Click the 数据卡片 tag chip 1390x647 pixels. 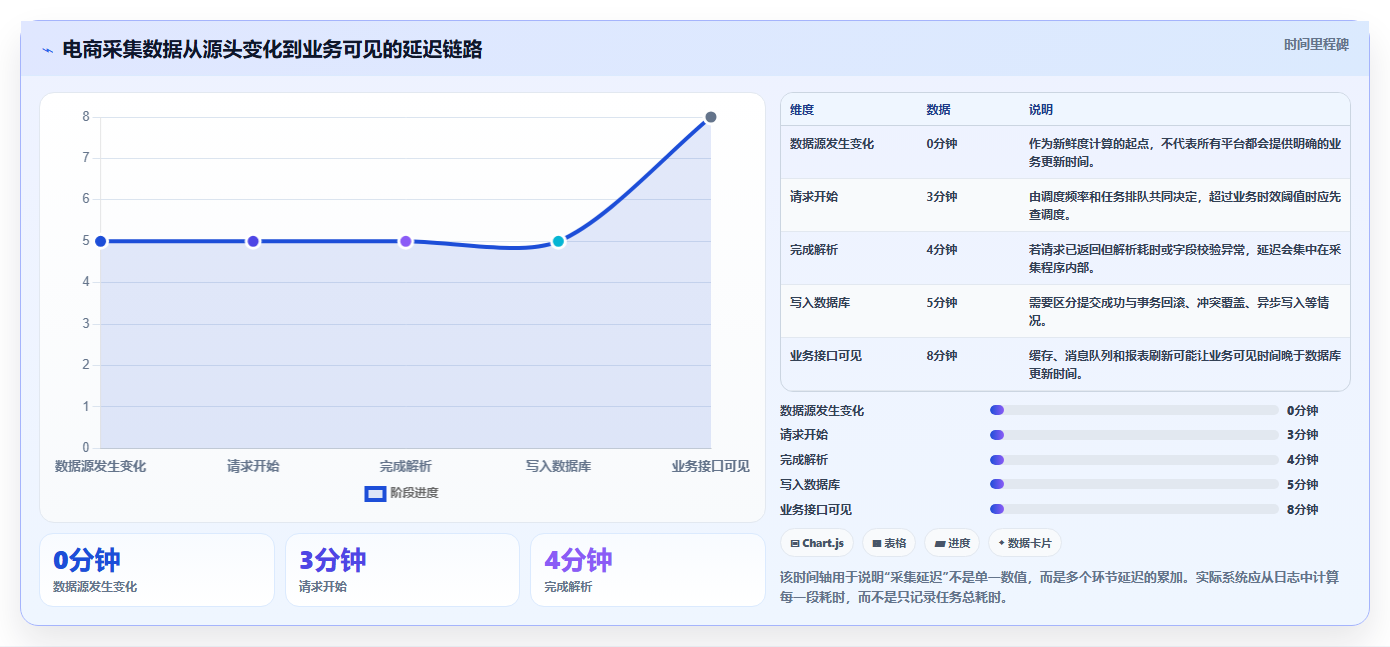(1025, 543)
